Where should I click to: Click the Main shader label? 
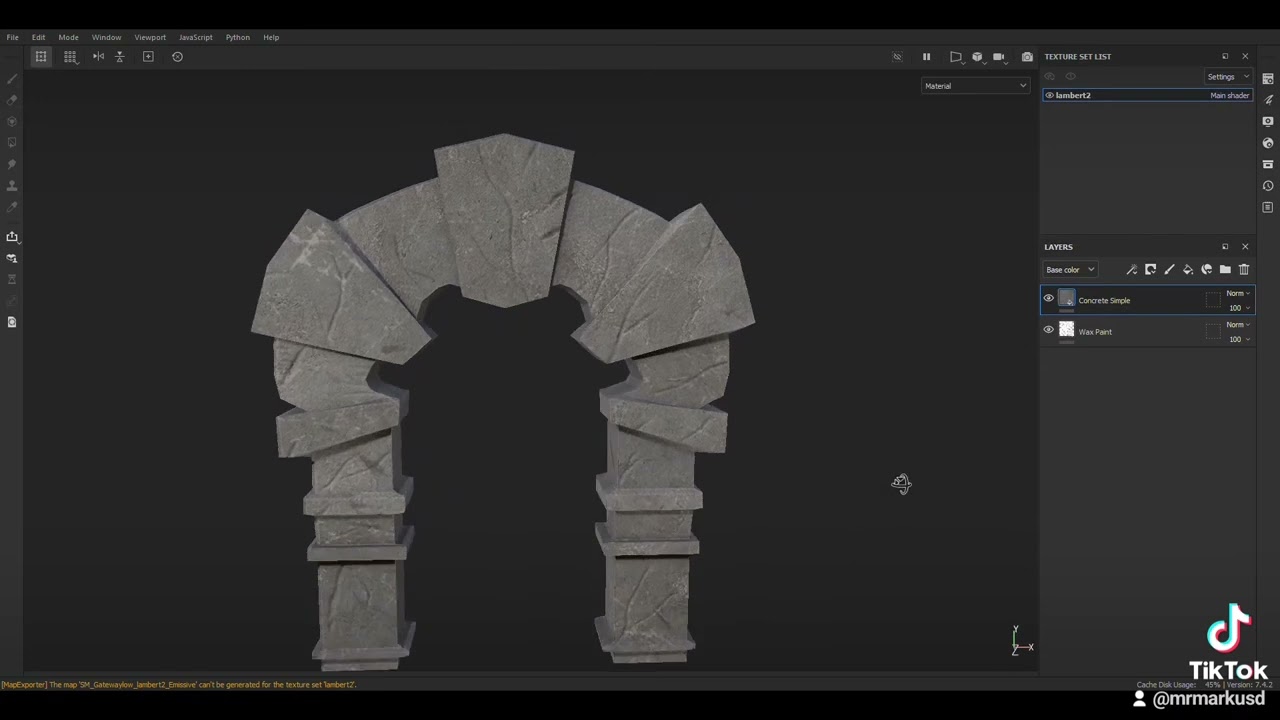coord(1230,95)
